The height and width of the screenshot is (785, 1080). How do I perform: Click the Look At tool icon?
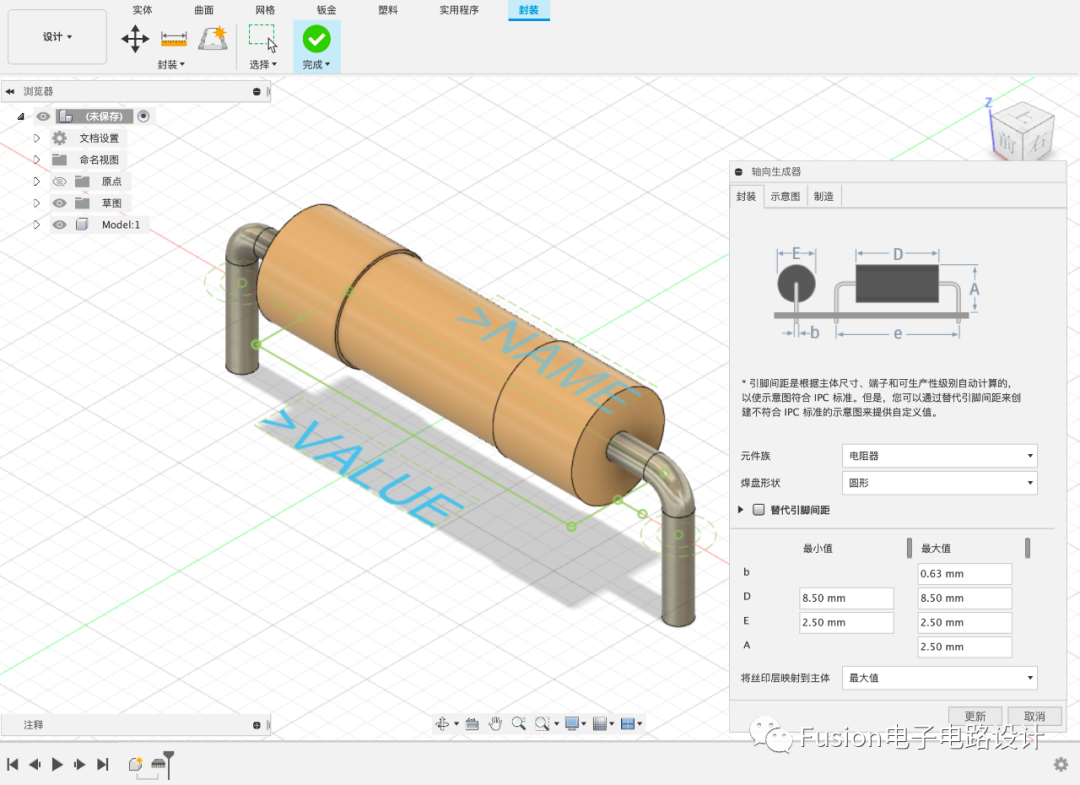(x=472, y=723)
